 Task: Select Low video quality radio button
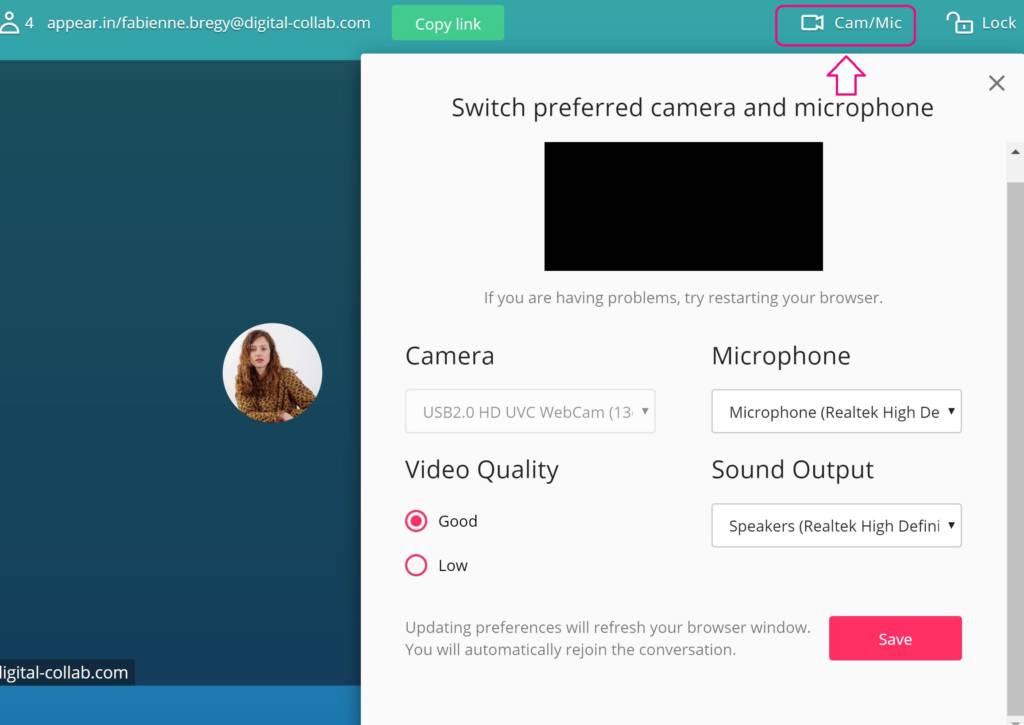pyautogui.click(x=416, y=565)
